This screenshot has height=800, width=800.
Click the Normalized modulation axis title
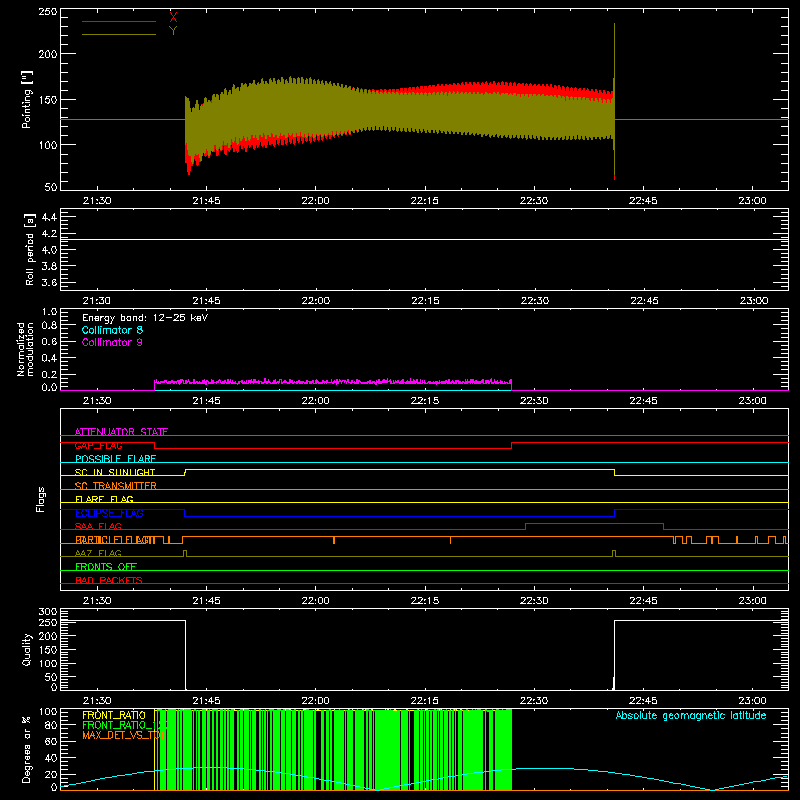pyautogui.click(x=25, y=349)
